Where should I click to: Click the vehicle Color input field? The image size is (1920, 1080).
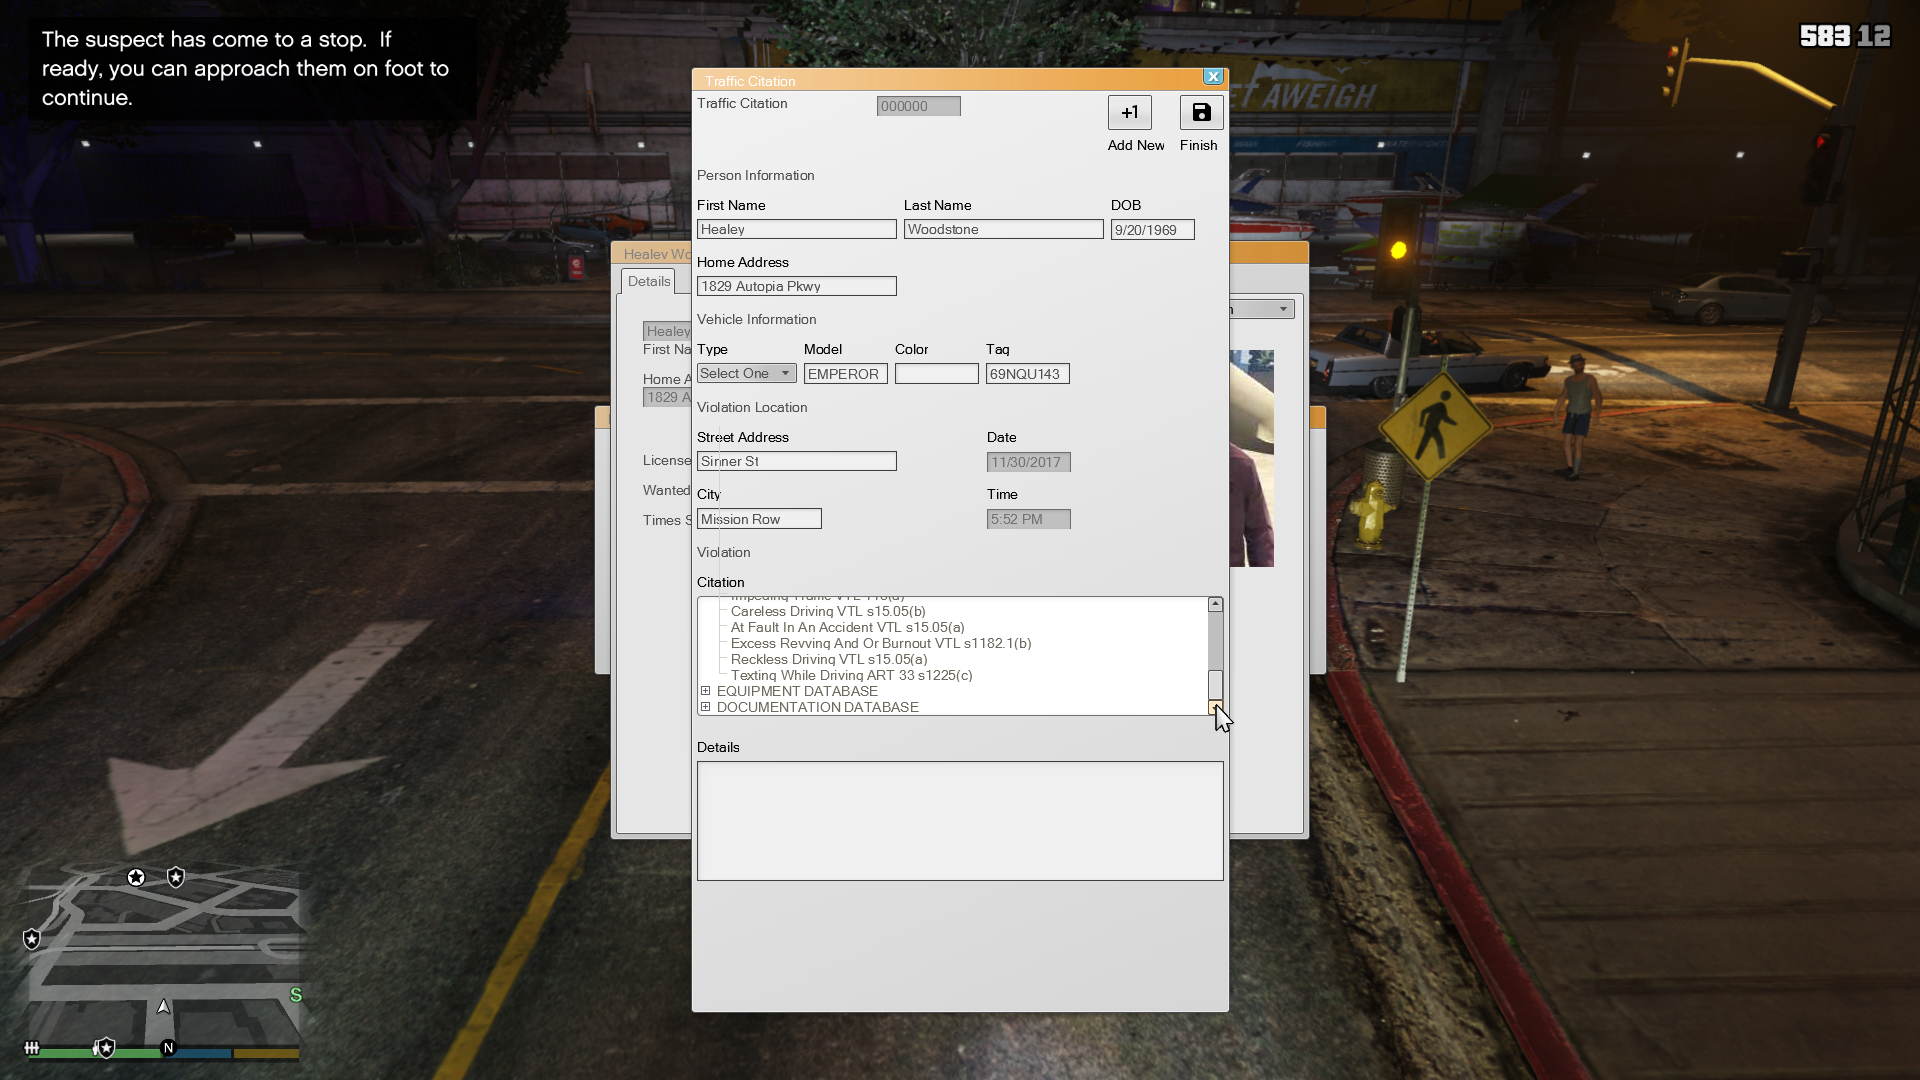pyautogui.click(x=936, y=374)
